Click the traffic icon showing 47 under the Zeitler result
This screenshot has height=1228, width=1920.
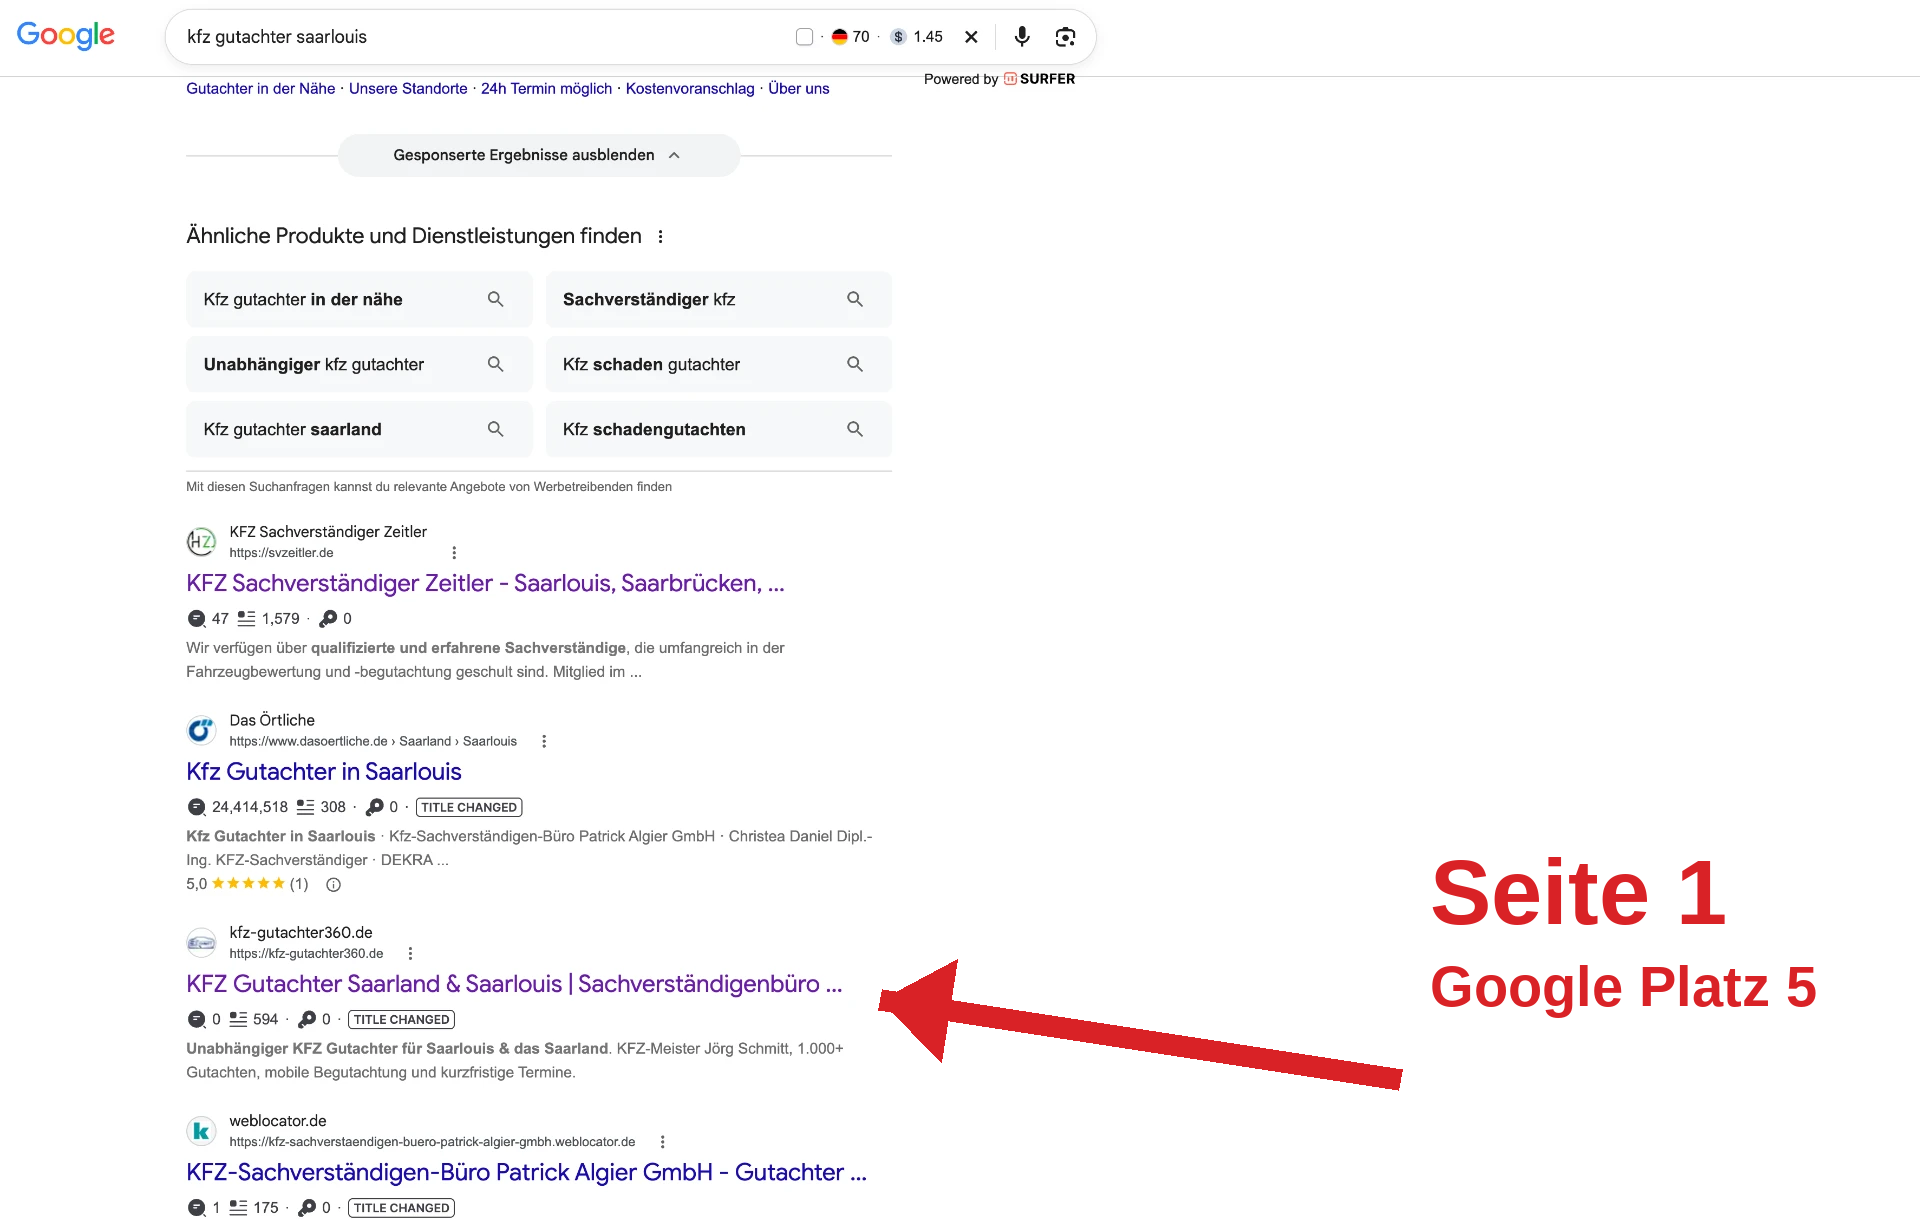[196, 619]
